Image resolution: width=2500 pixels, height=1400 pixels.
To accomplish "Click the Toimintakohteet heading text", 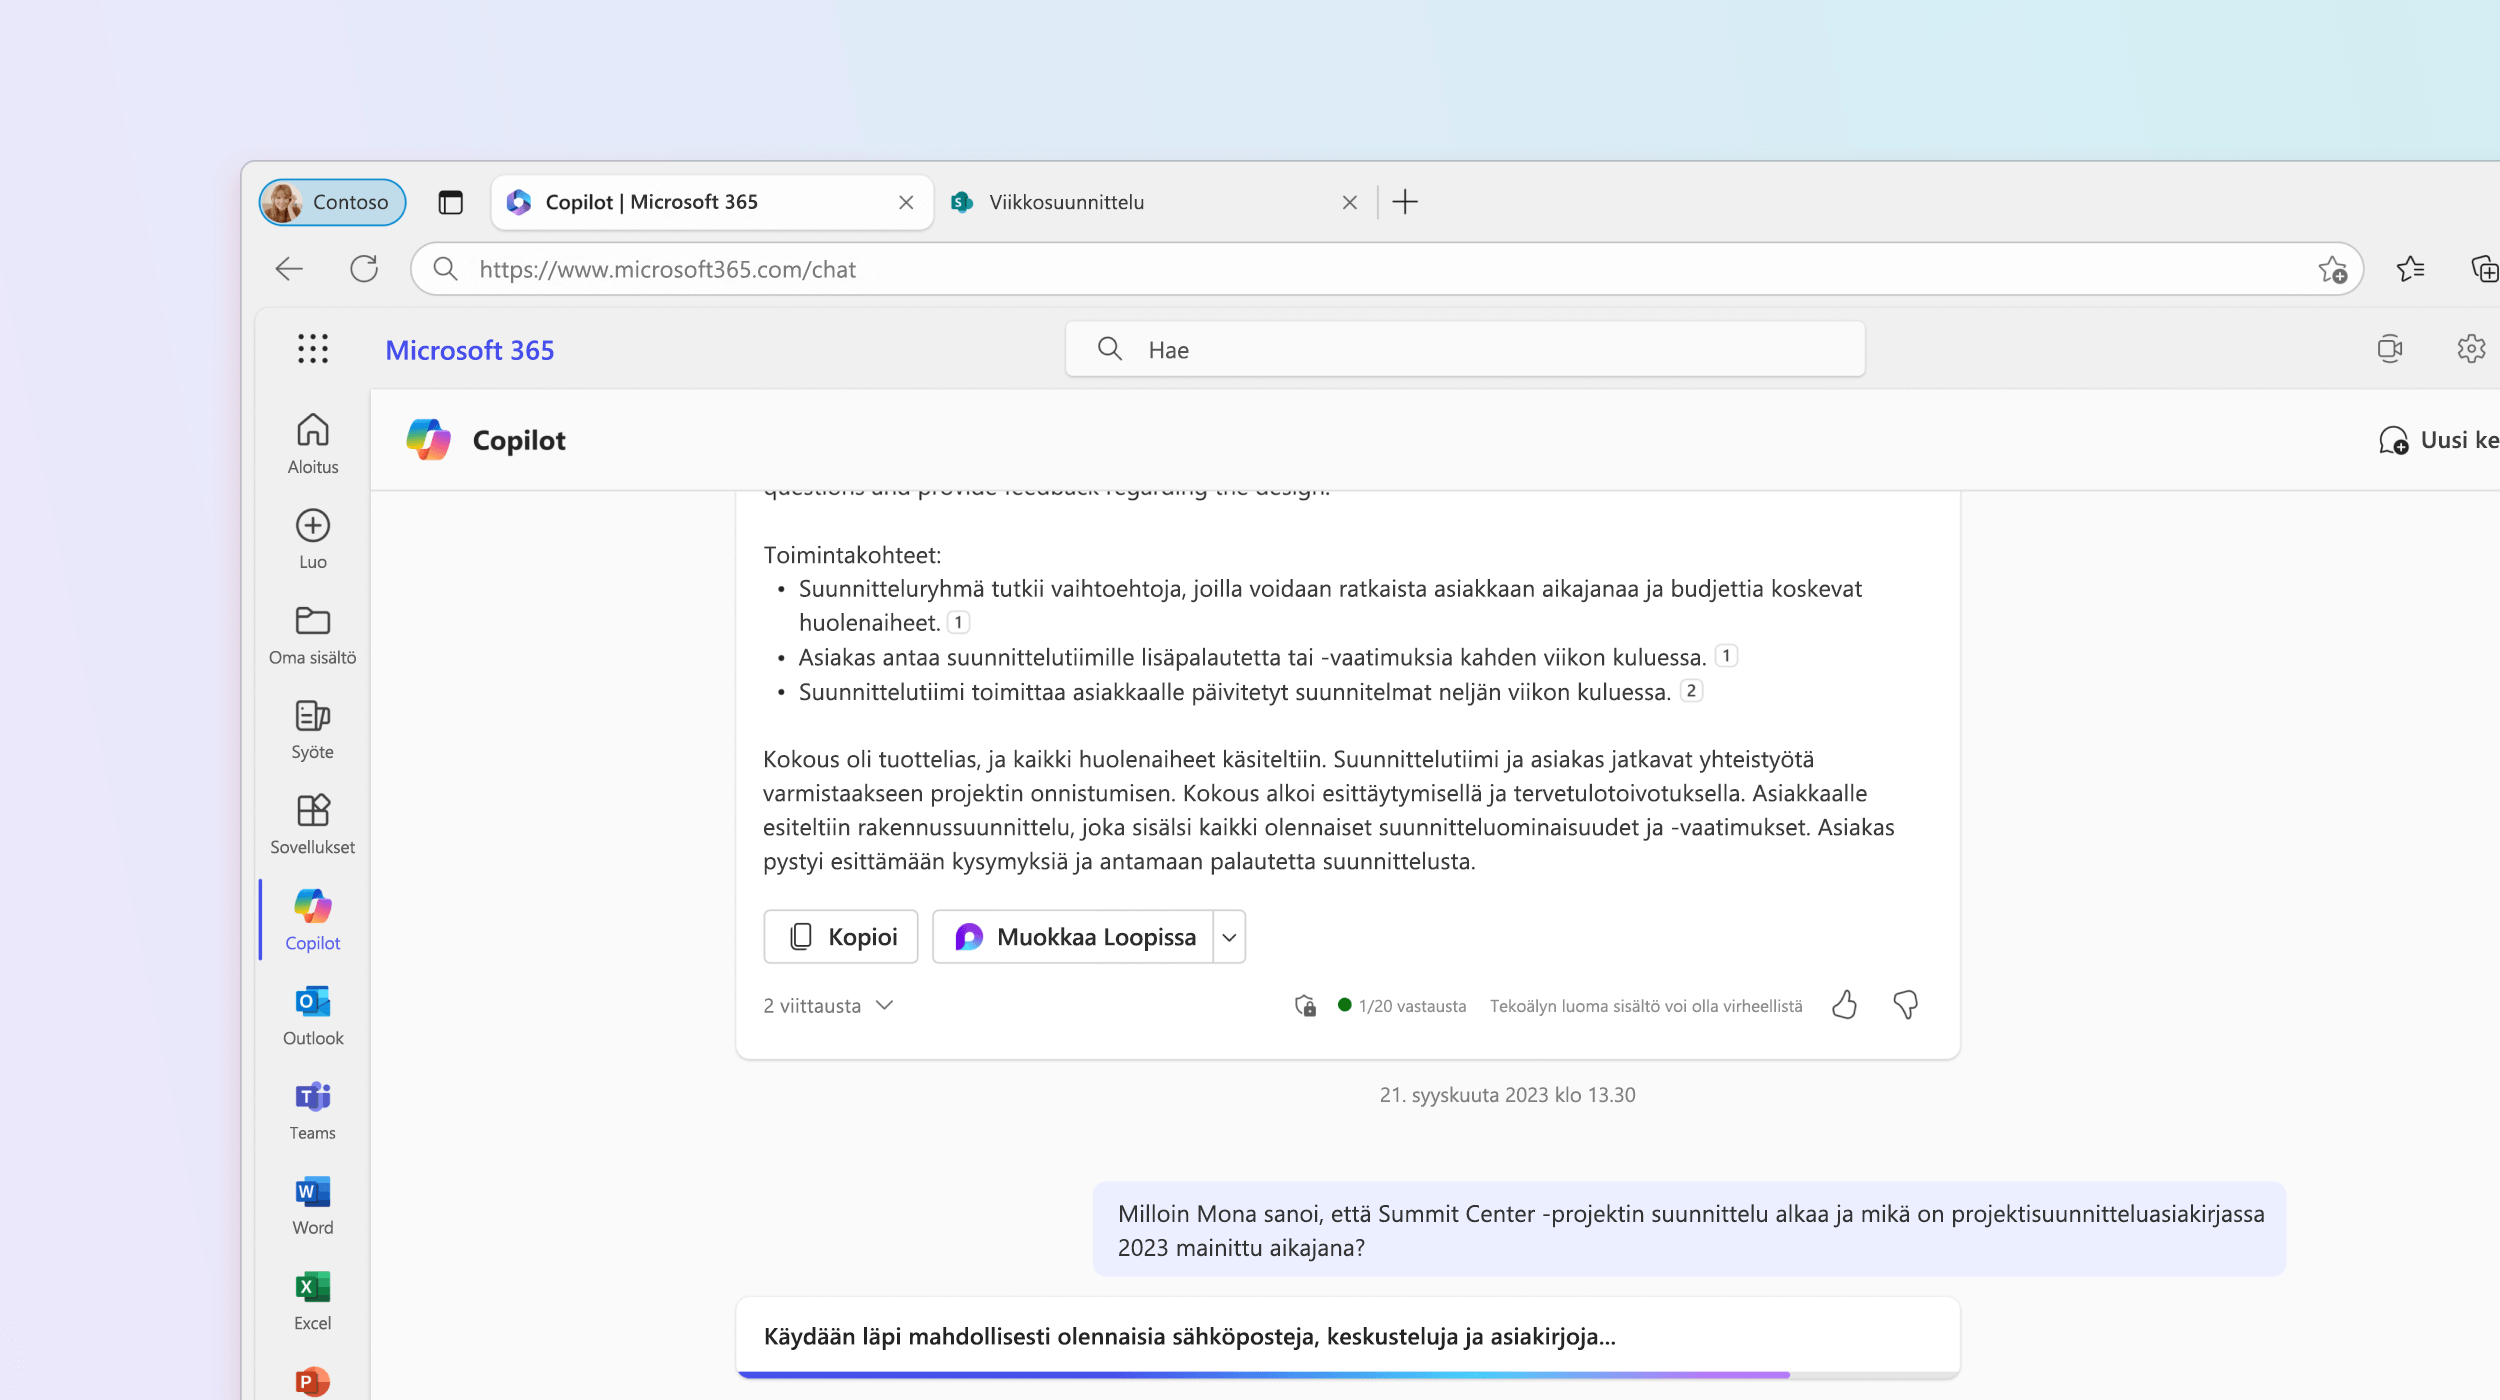I will coord(852,555).
